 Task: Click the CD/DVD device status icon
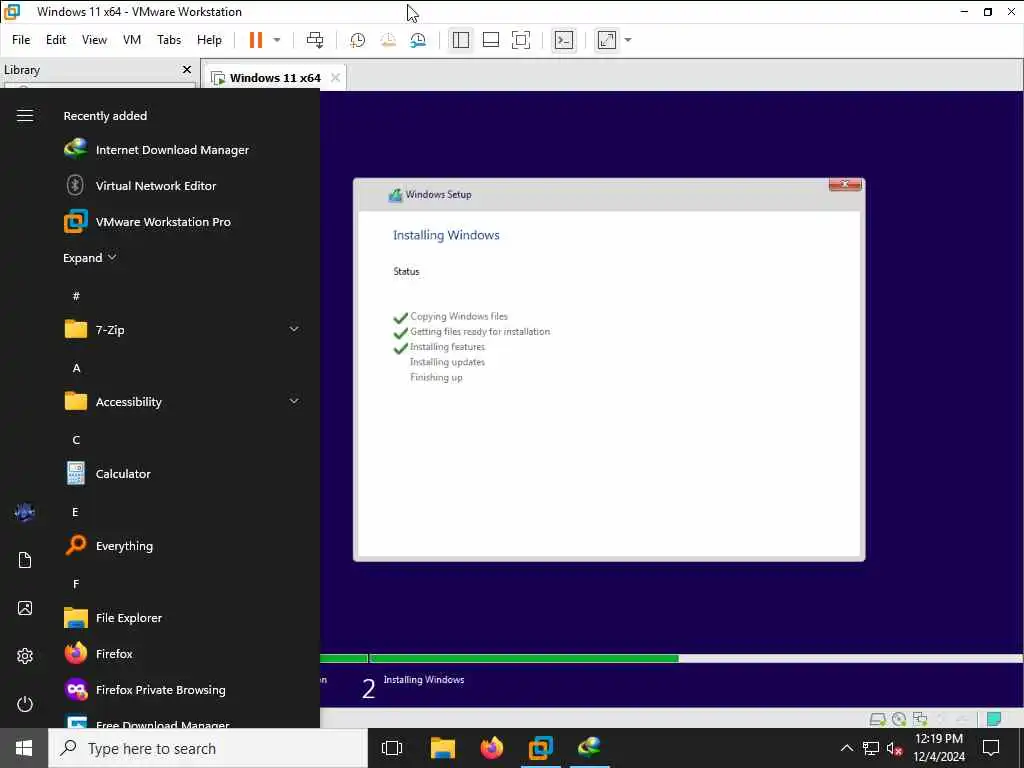pos(899,719)
